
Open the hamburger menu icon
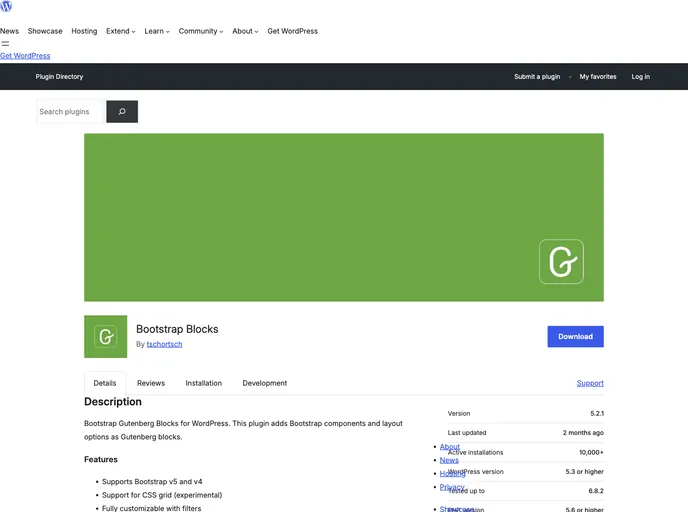[x=5, y=43]
